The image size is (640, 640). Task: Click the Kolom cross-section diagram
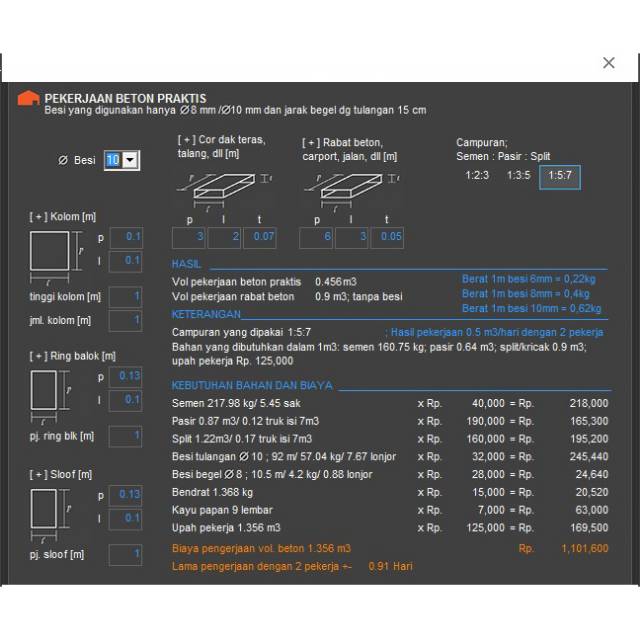pyautogui.click(x=56, y=257)
